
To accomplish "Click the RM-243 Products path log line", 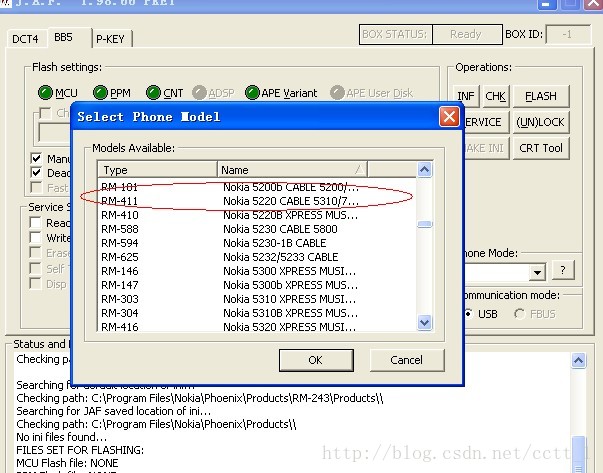I will [200, 398].
